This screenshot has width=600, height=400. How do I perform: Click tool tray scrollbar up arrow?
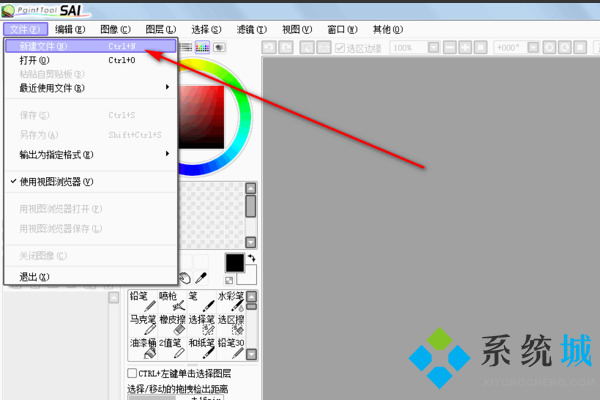click(251, 296)
